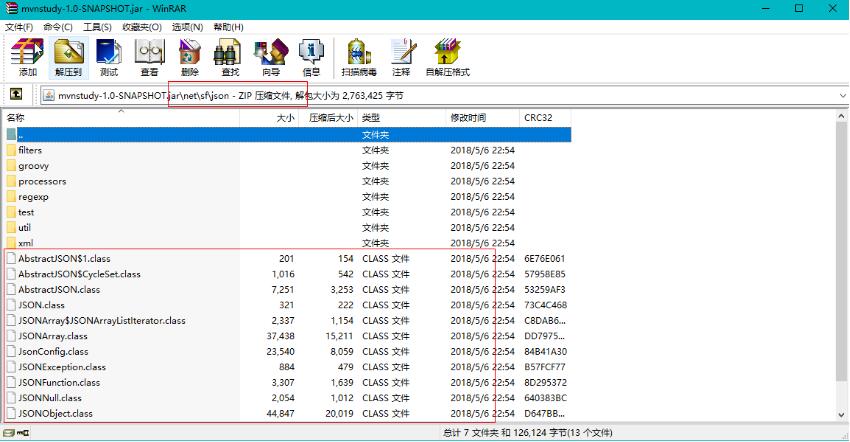Click the groovy folder icon
850x442 pixels.
coord(11,166)
